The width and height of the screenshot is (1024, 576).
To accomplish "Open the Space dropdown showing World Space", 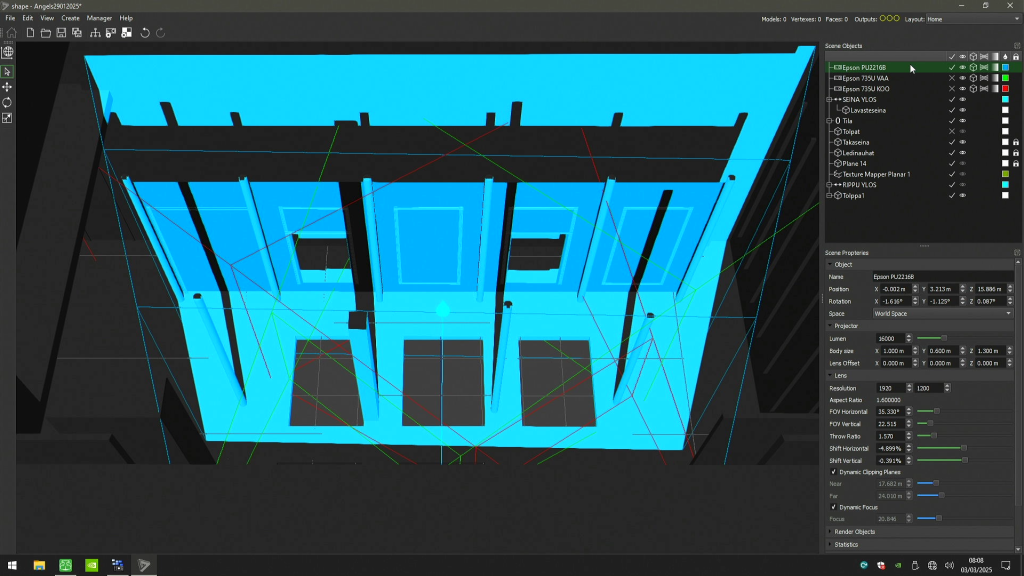I will [x=941, y=314].
